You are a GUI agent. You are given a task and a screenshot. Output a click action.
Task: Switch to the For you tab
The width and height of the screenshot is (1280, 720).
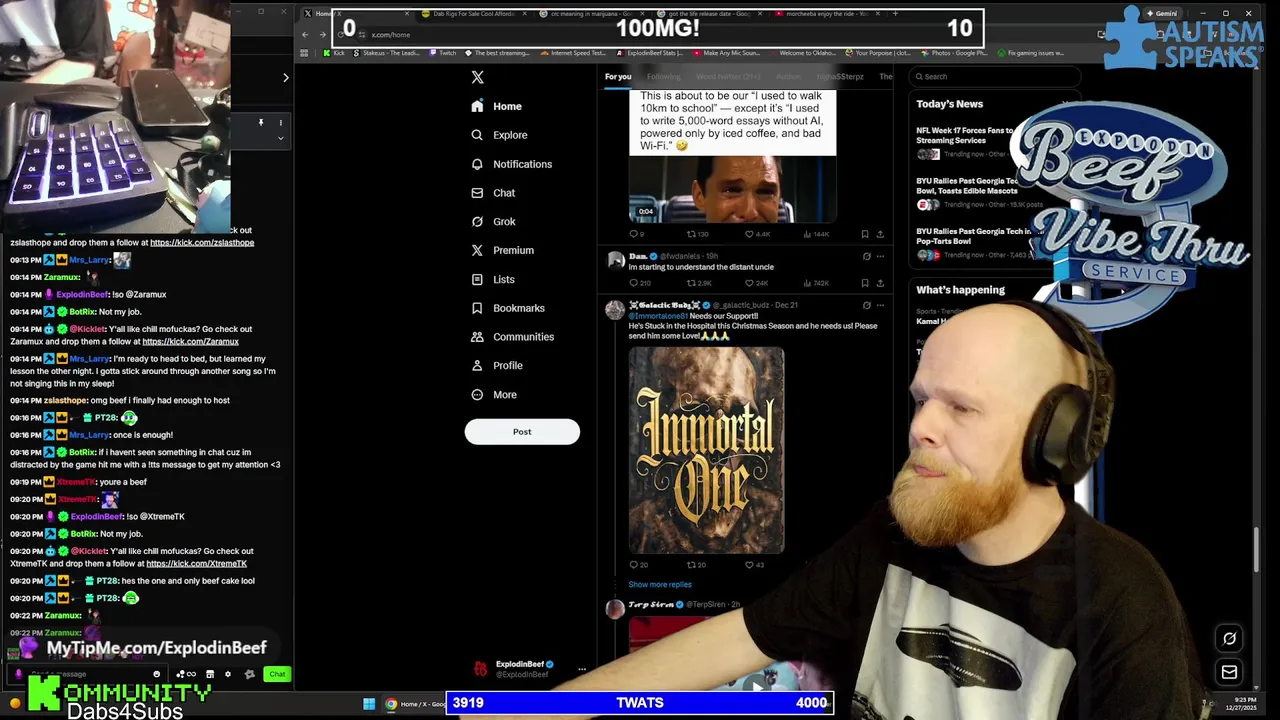click(x=618, y=77)
